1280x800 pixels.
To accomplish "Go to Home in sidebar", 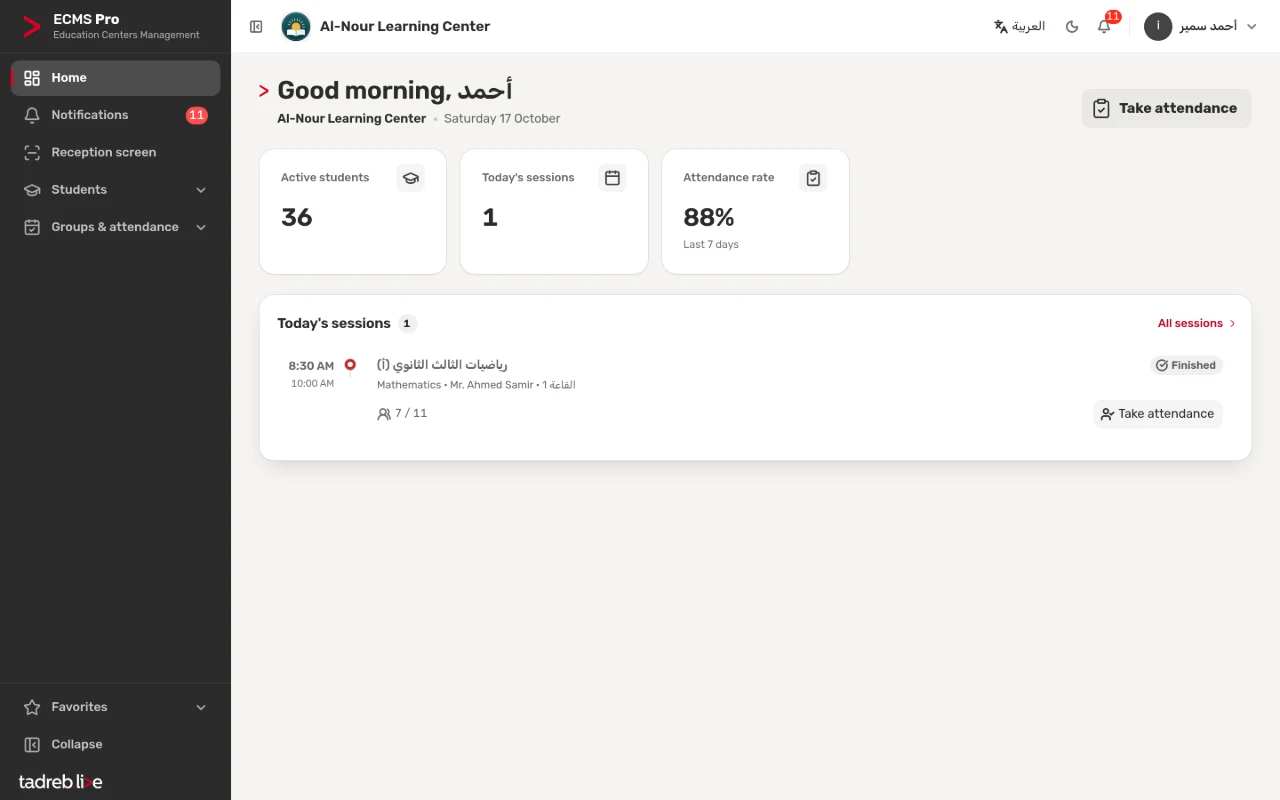I will (116, 78).
